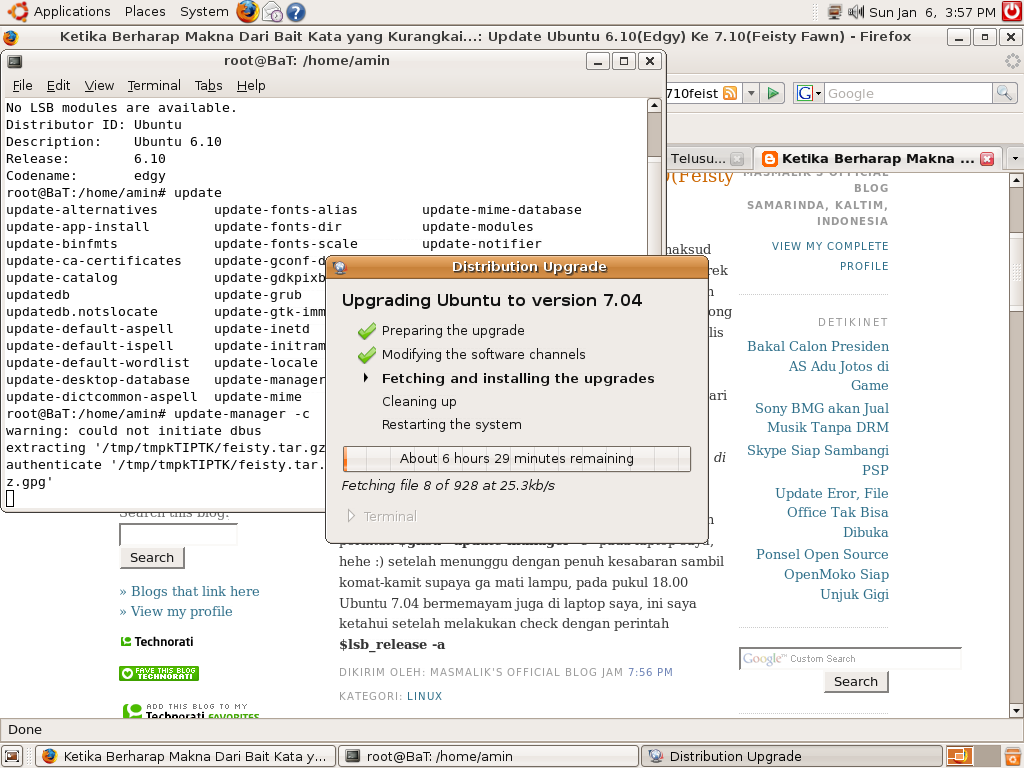Click the red power quit icon
Image resolution: width=1024 pixels, height=768 pixels.
(1012, 11)
